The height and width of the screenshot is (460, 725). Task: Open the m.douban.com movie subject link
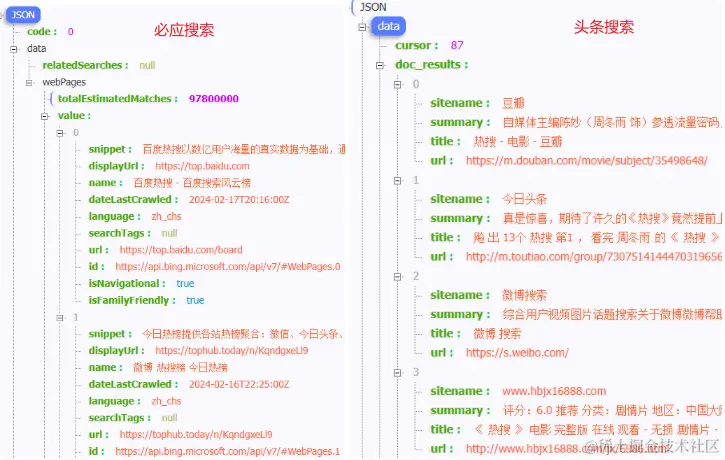(x=587, y=161)
